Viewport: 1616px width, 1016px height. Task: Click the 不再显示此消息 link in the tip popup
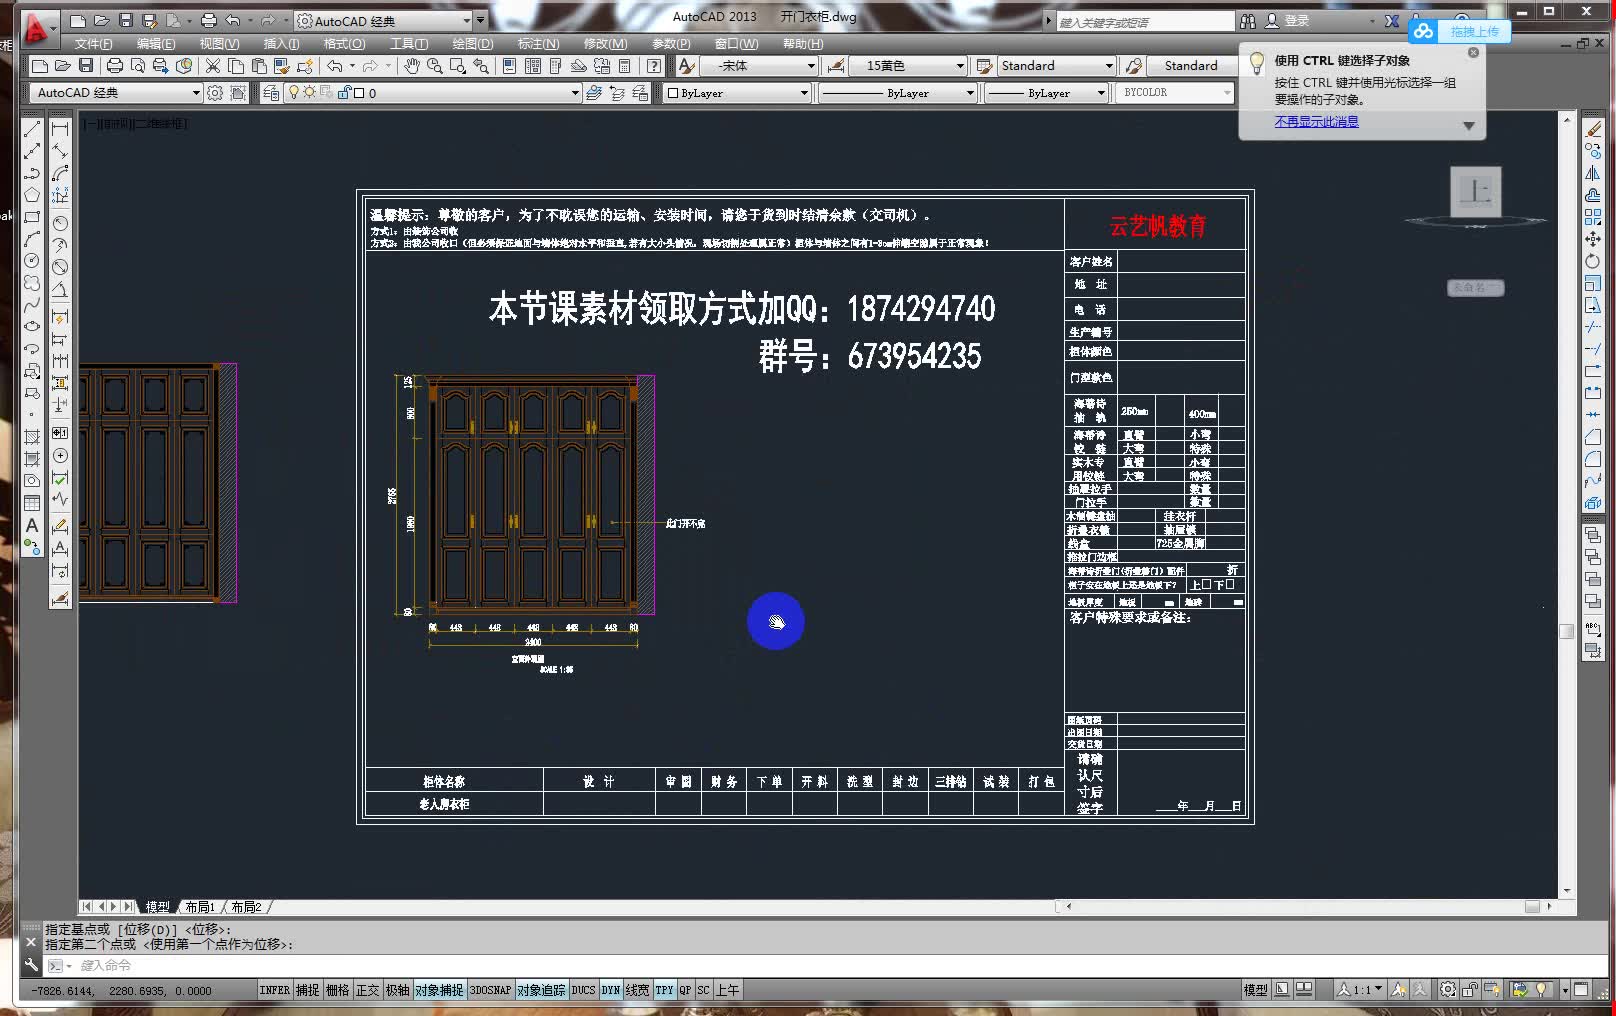pyautogui.click(x=1316, y=121)
